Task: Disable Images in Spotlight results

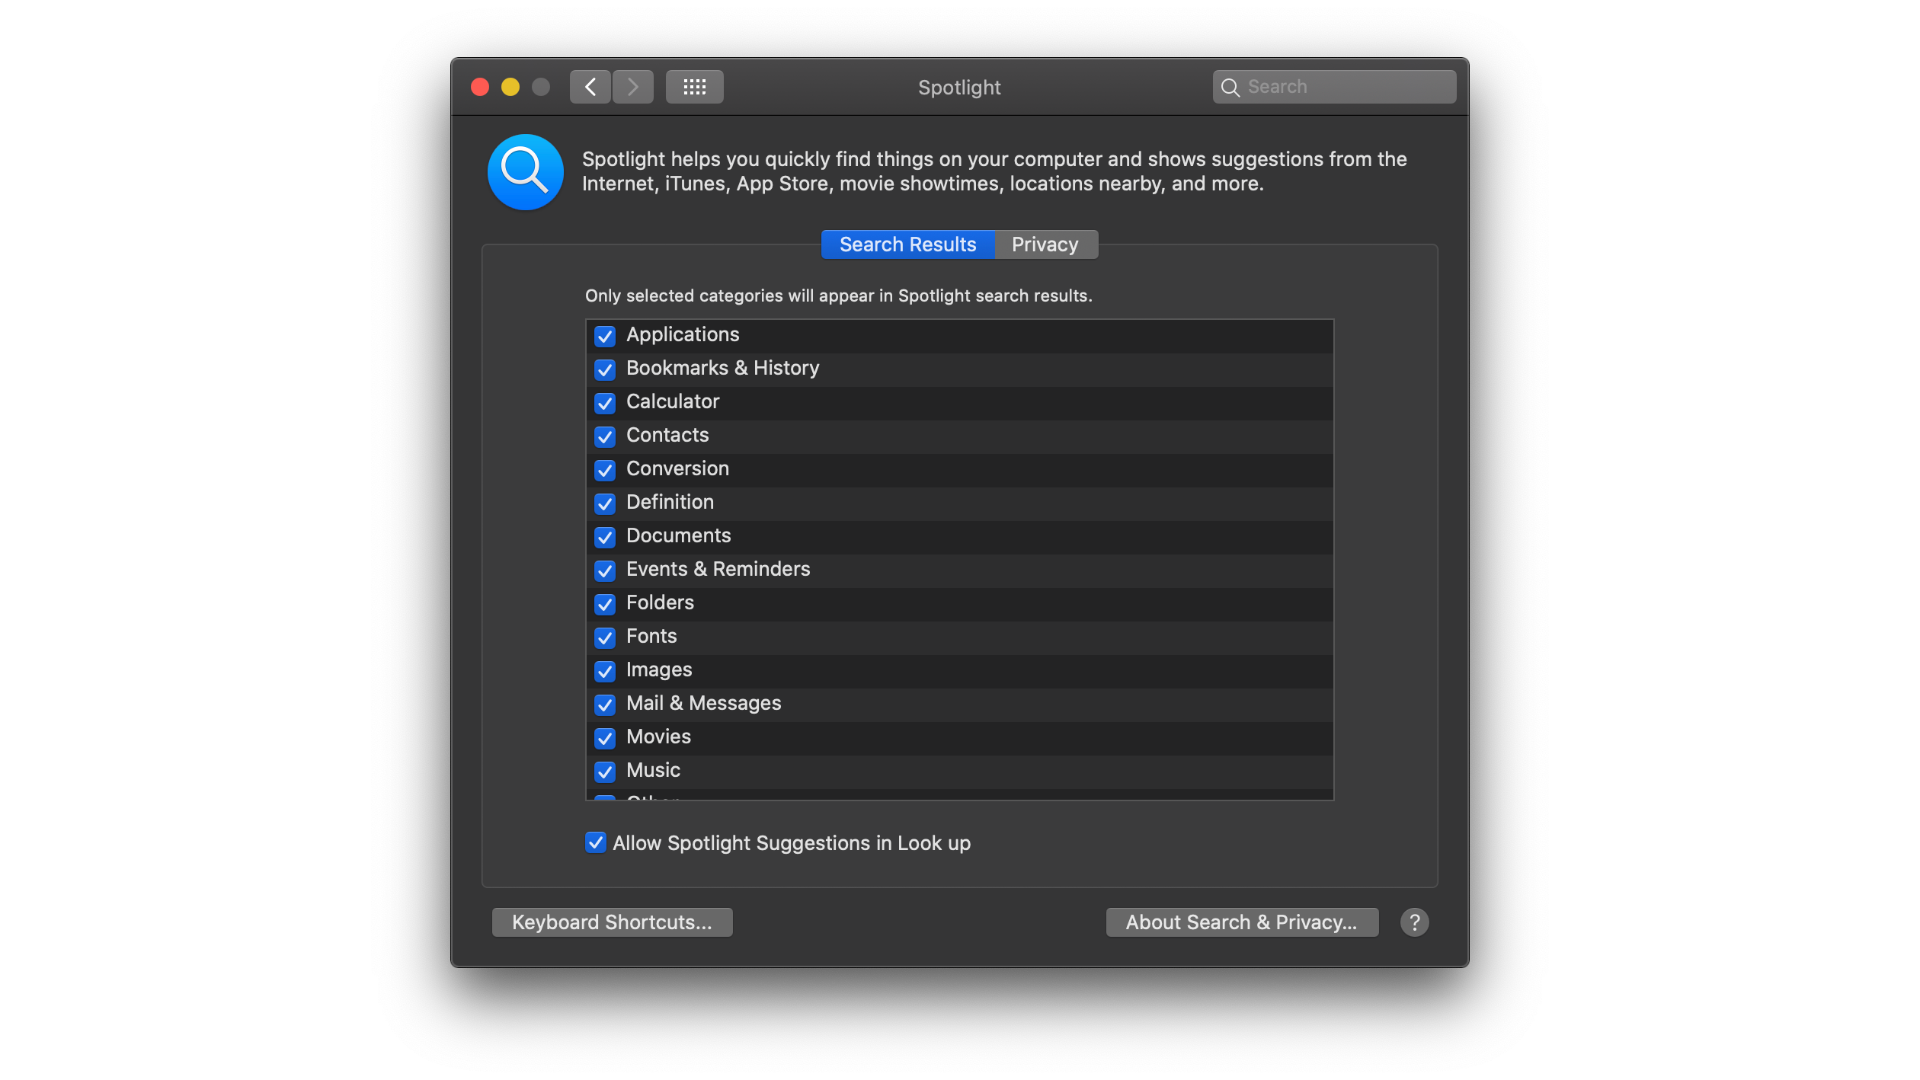Action: tap(604, 671)
